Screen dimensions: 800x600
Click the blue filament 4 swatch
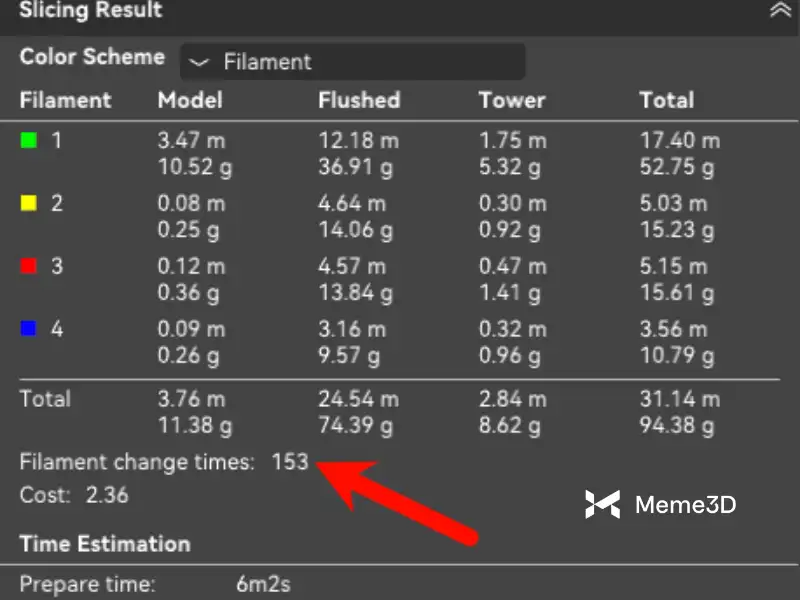click(x=29, y=329)
